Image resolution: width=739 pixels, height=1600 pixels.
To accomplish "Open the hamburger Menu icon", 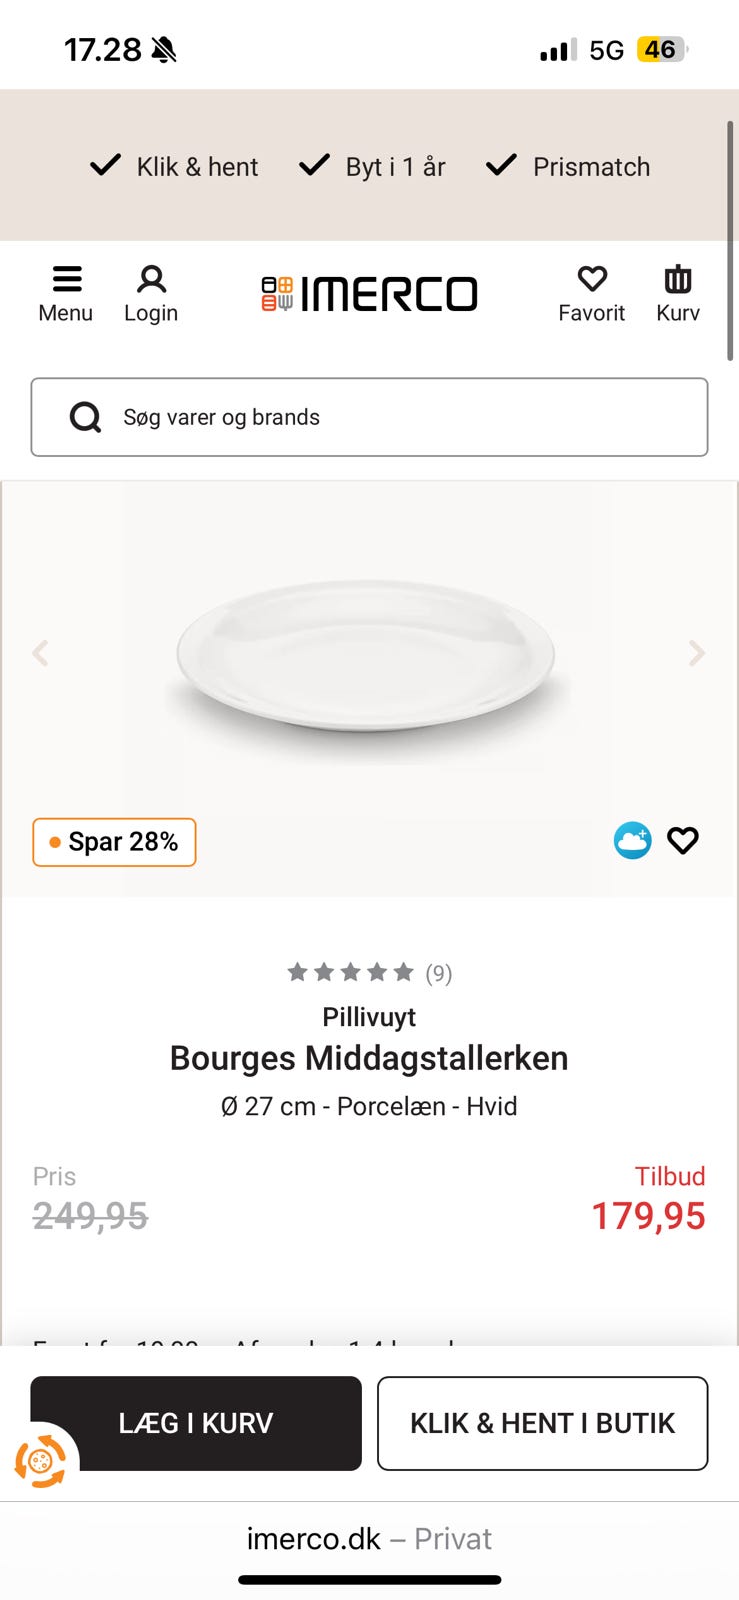I will [x=66, y=280].
